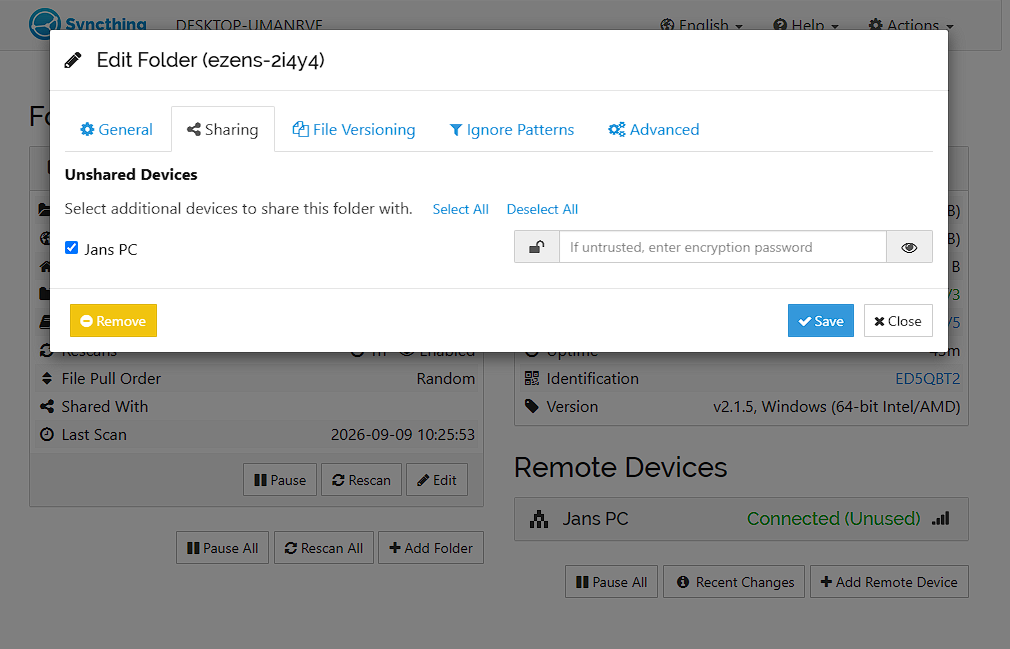Open the General tab
The height and width of the screenshot is (649, 1010).
[117, 129]
